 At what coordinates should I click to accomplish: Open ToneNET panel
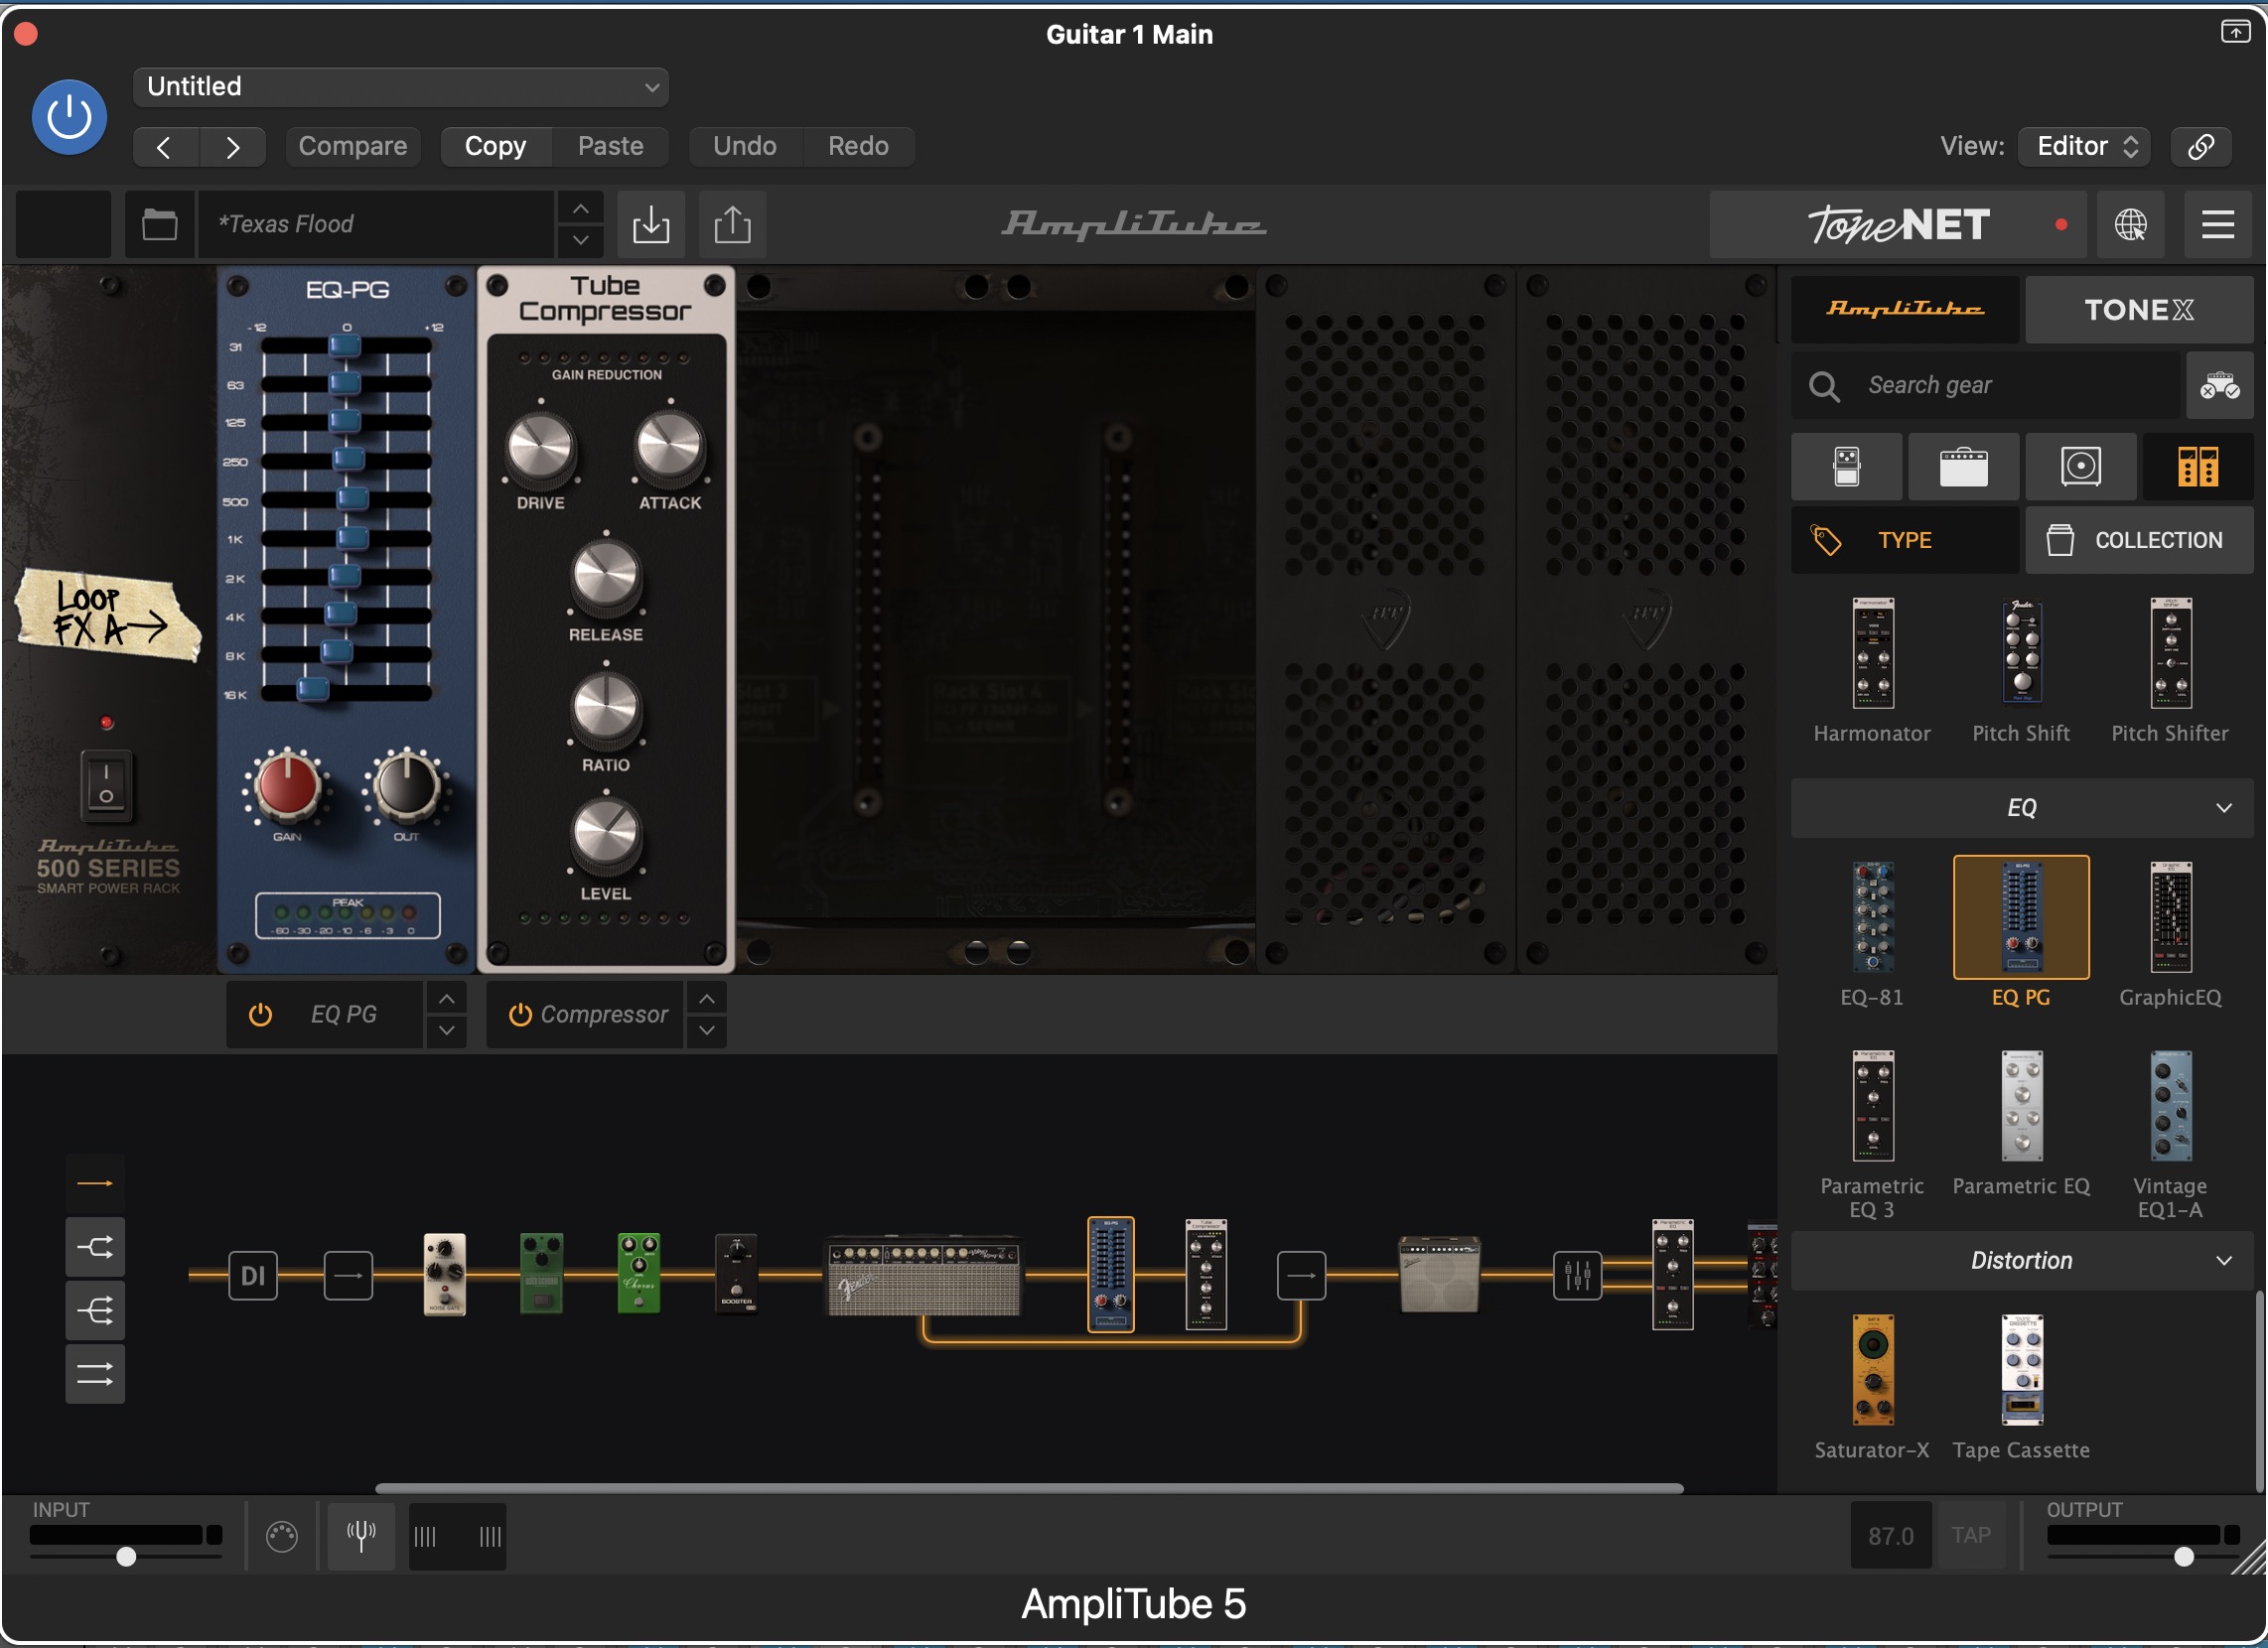[x=1898, y=225]
